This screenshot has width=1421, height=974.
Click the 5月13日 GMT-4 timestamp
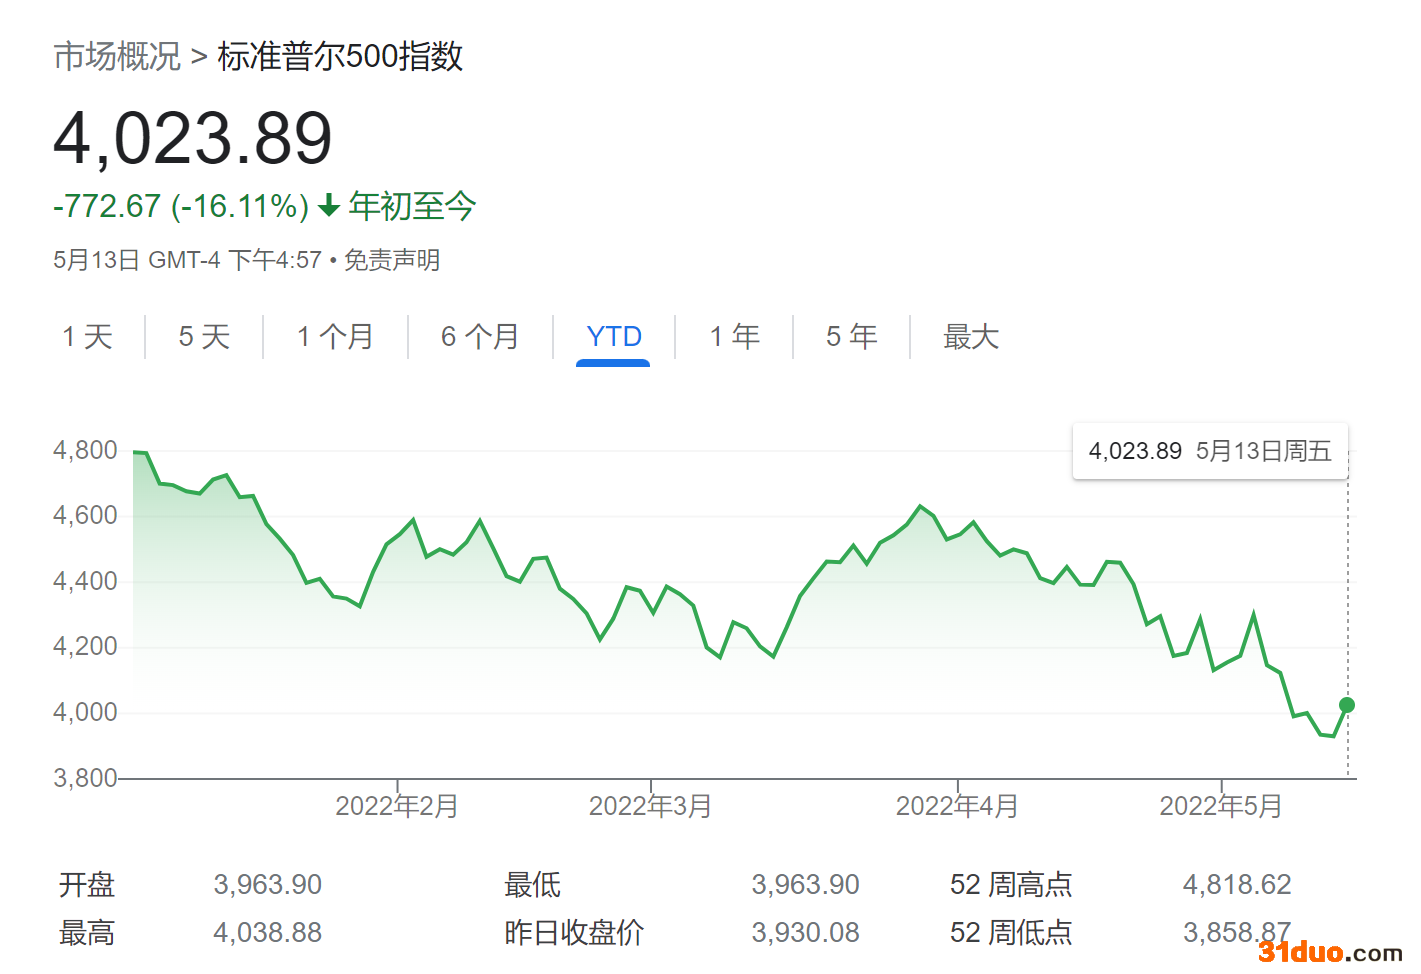(187, 261)
